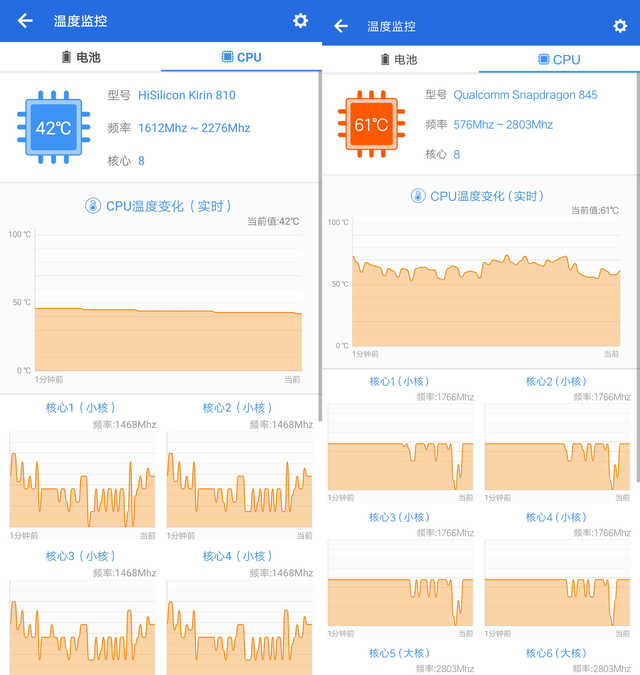Tap 核心1 (小核) heading in left screen

pyautogui.click(x=80, y=408)
